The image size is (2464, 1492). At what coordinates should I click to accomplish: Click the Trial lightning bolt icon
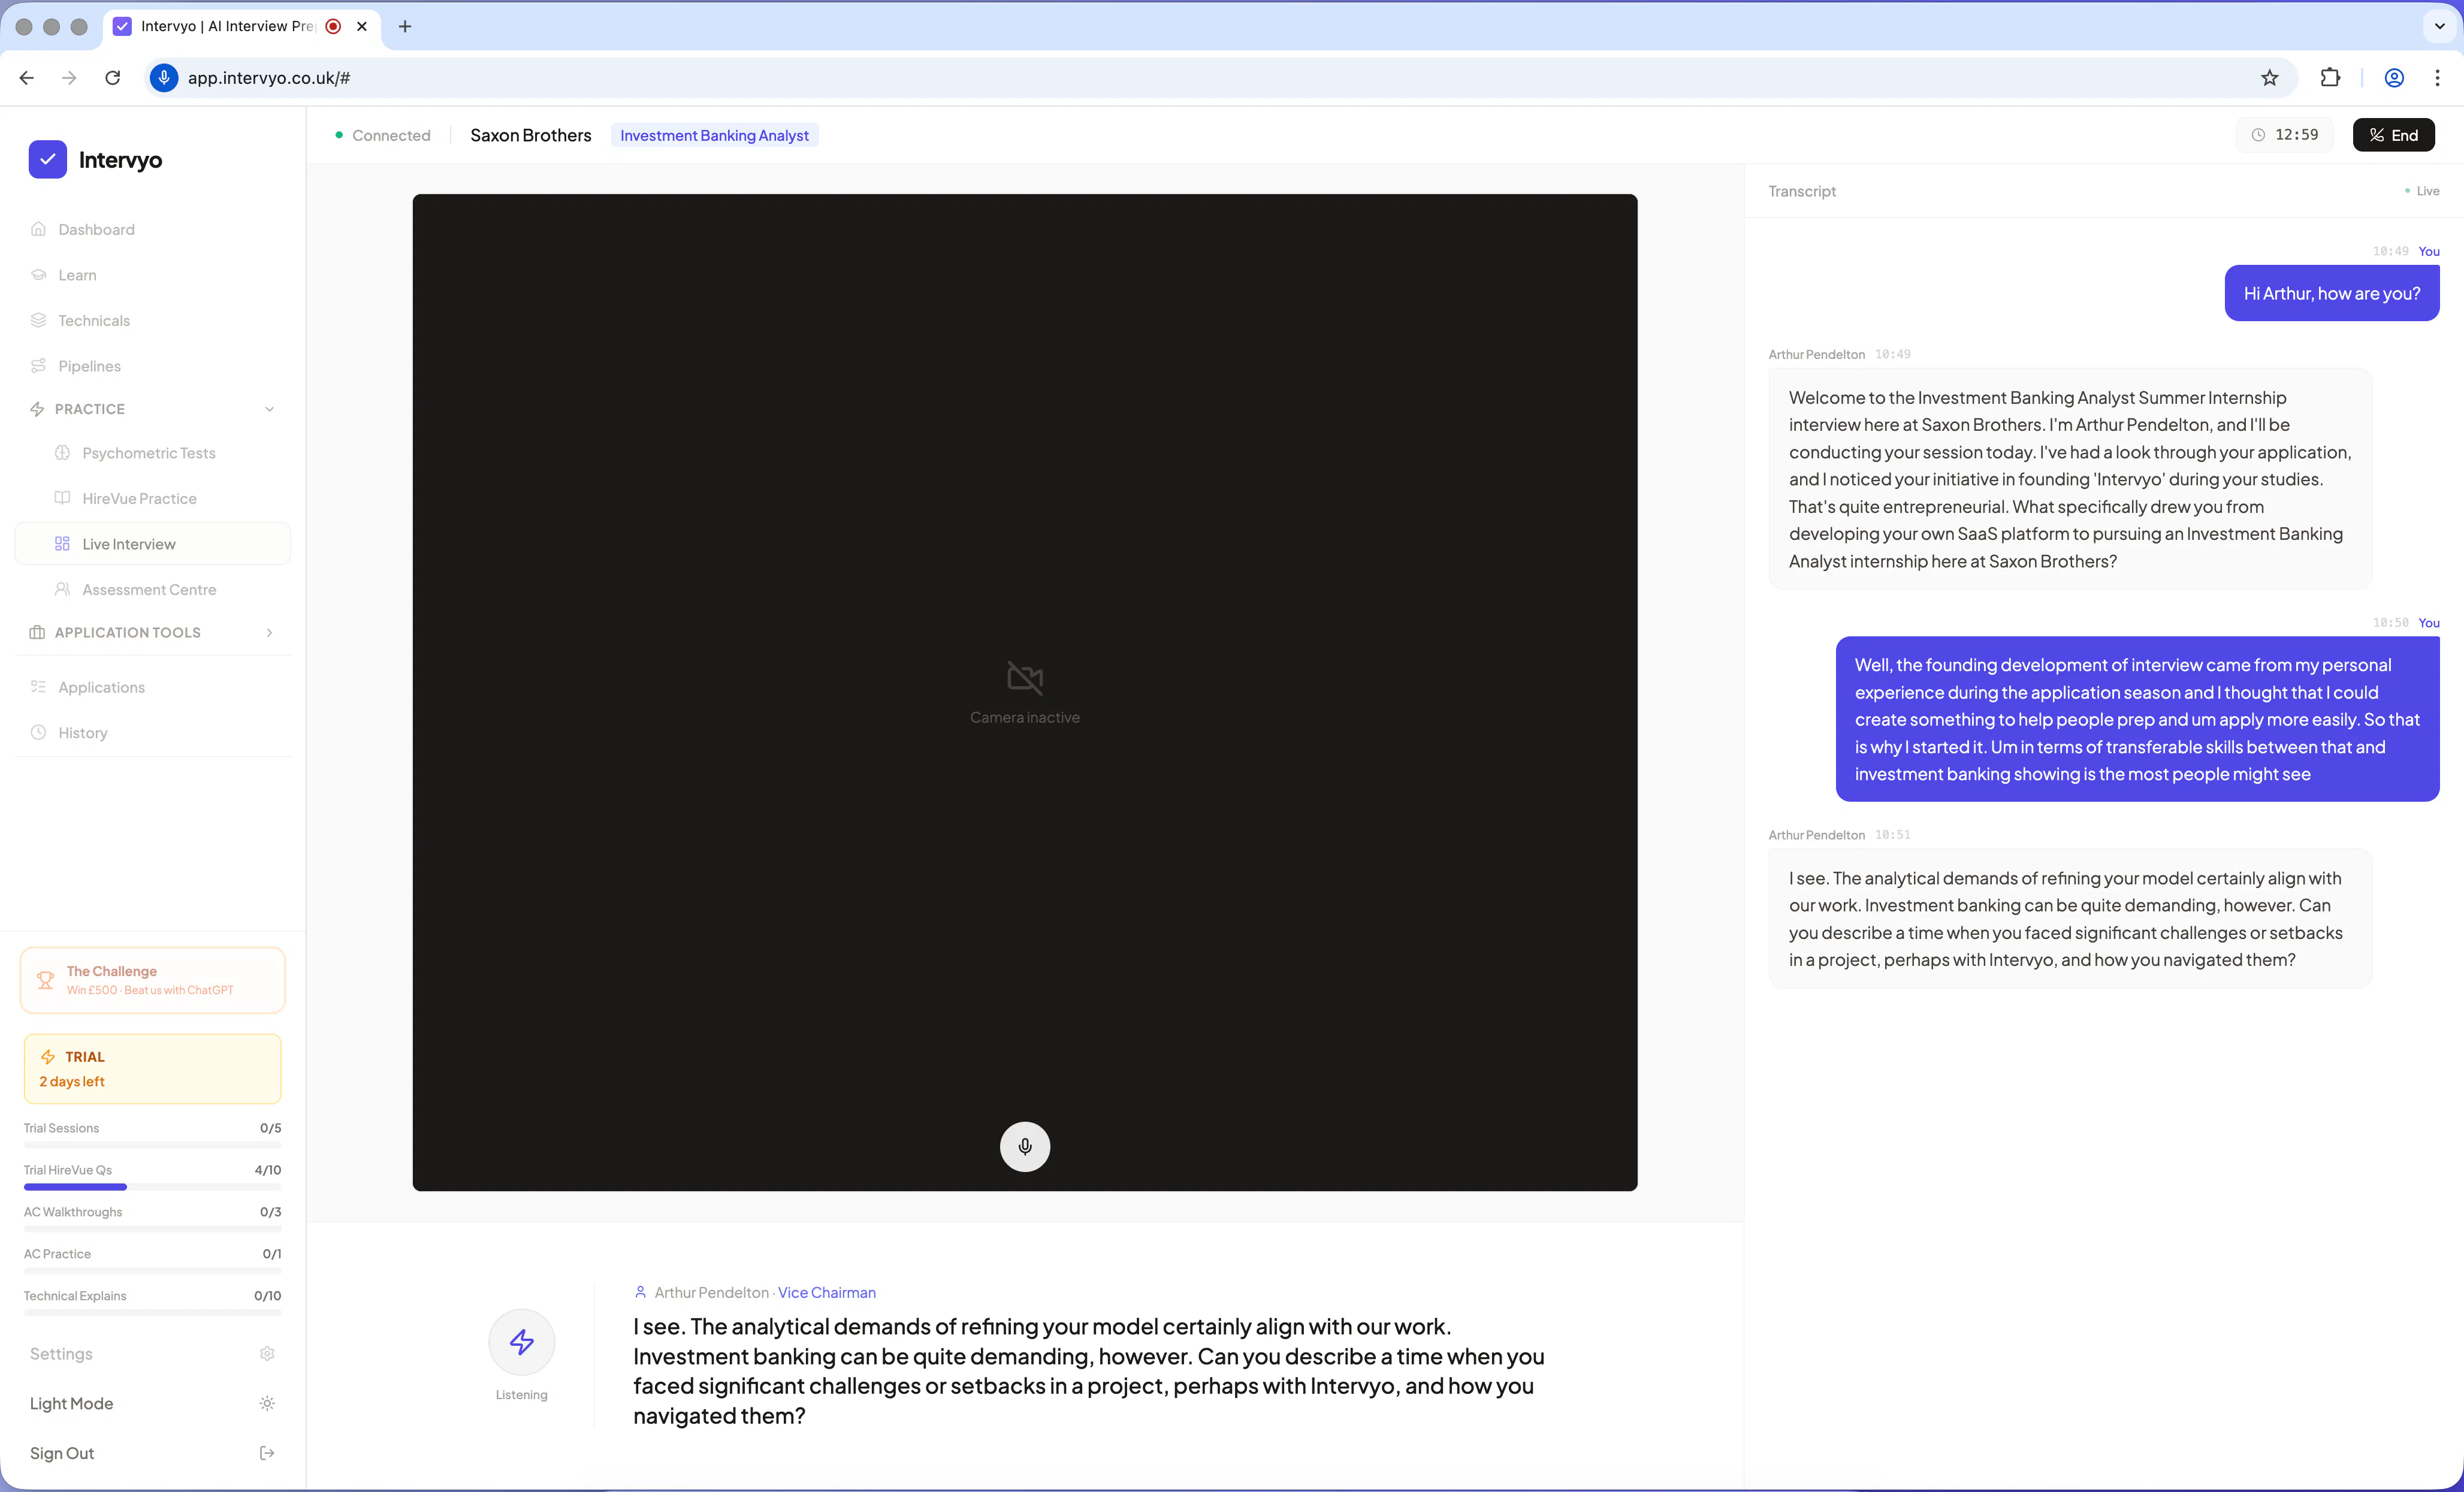coord(48,1057)
